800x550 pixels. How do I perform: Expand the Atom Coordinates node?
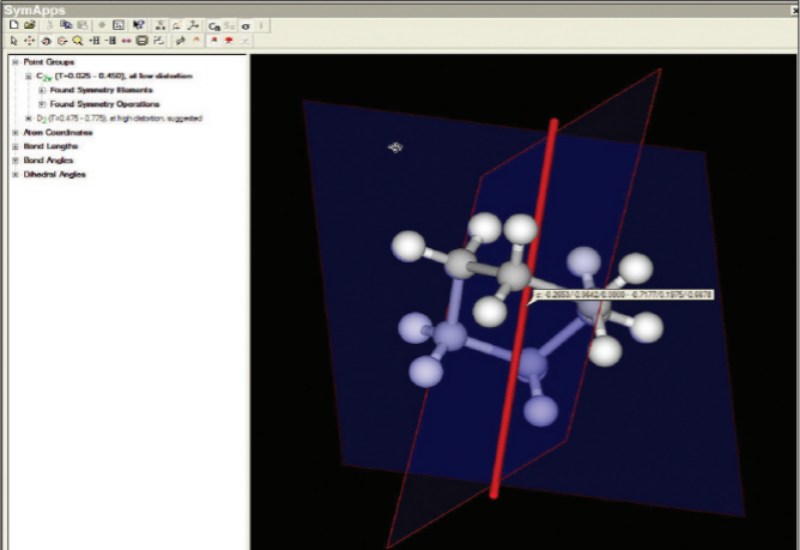click(15, 132)
